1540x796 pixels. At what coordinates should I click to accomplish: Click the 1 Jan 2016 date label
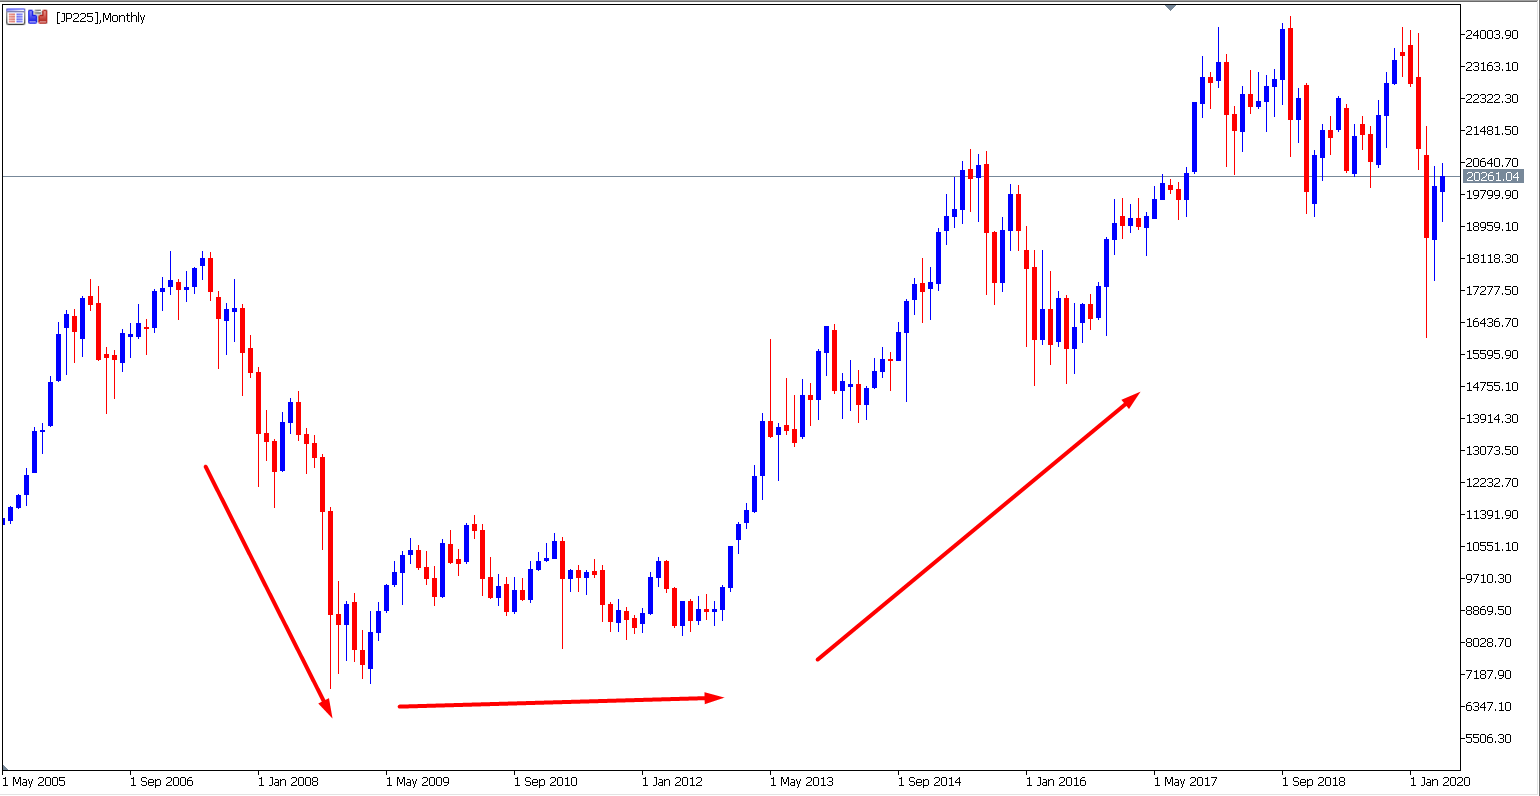coord(1058,782)
